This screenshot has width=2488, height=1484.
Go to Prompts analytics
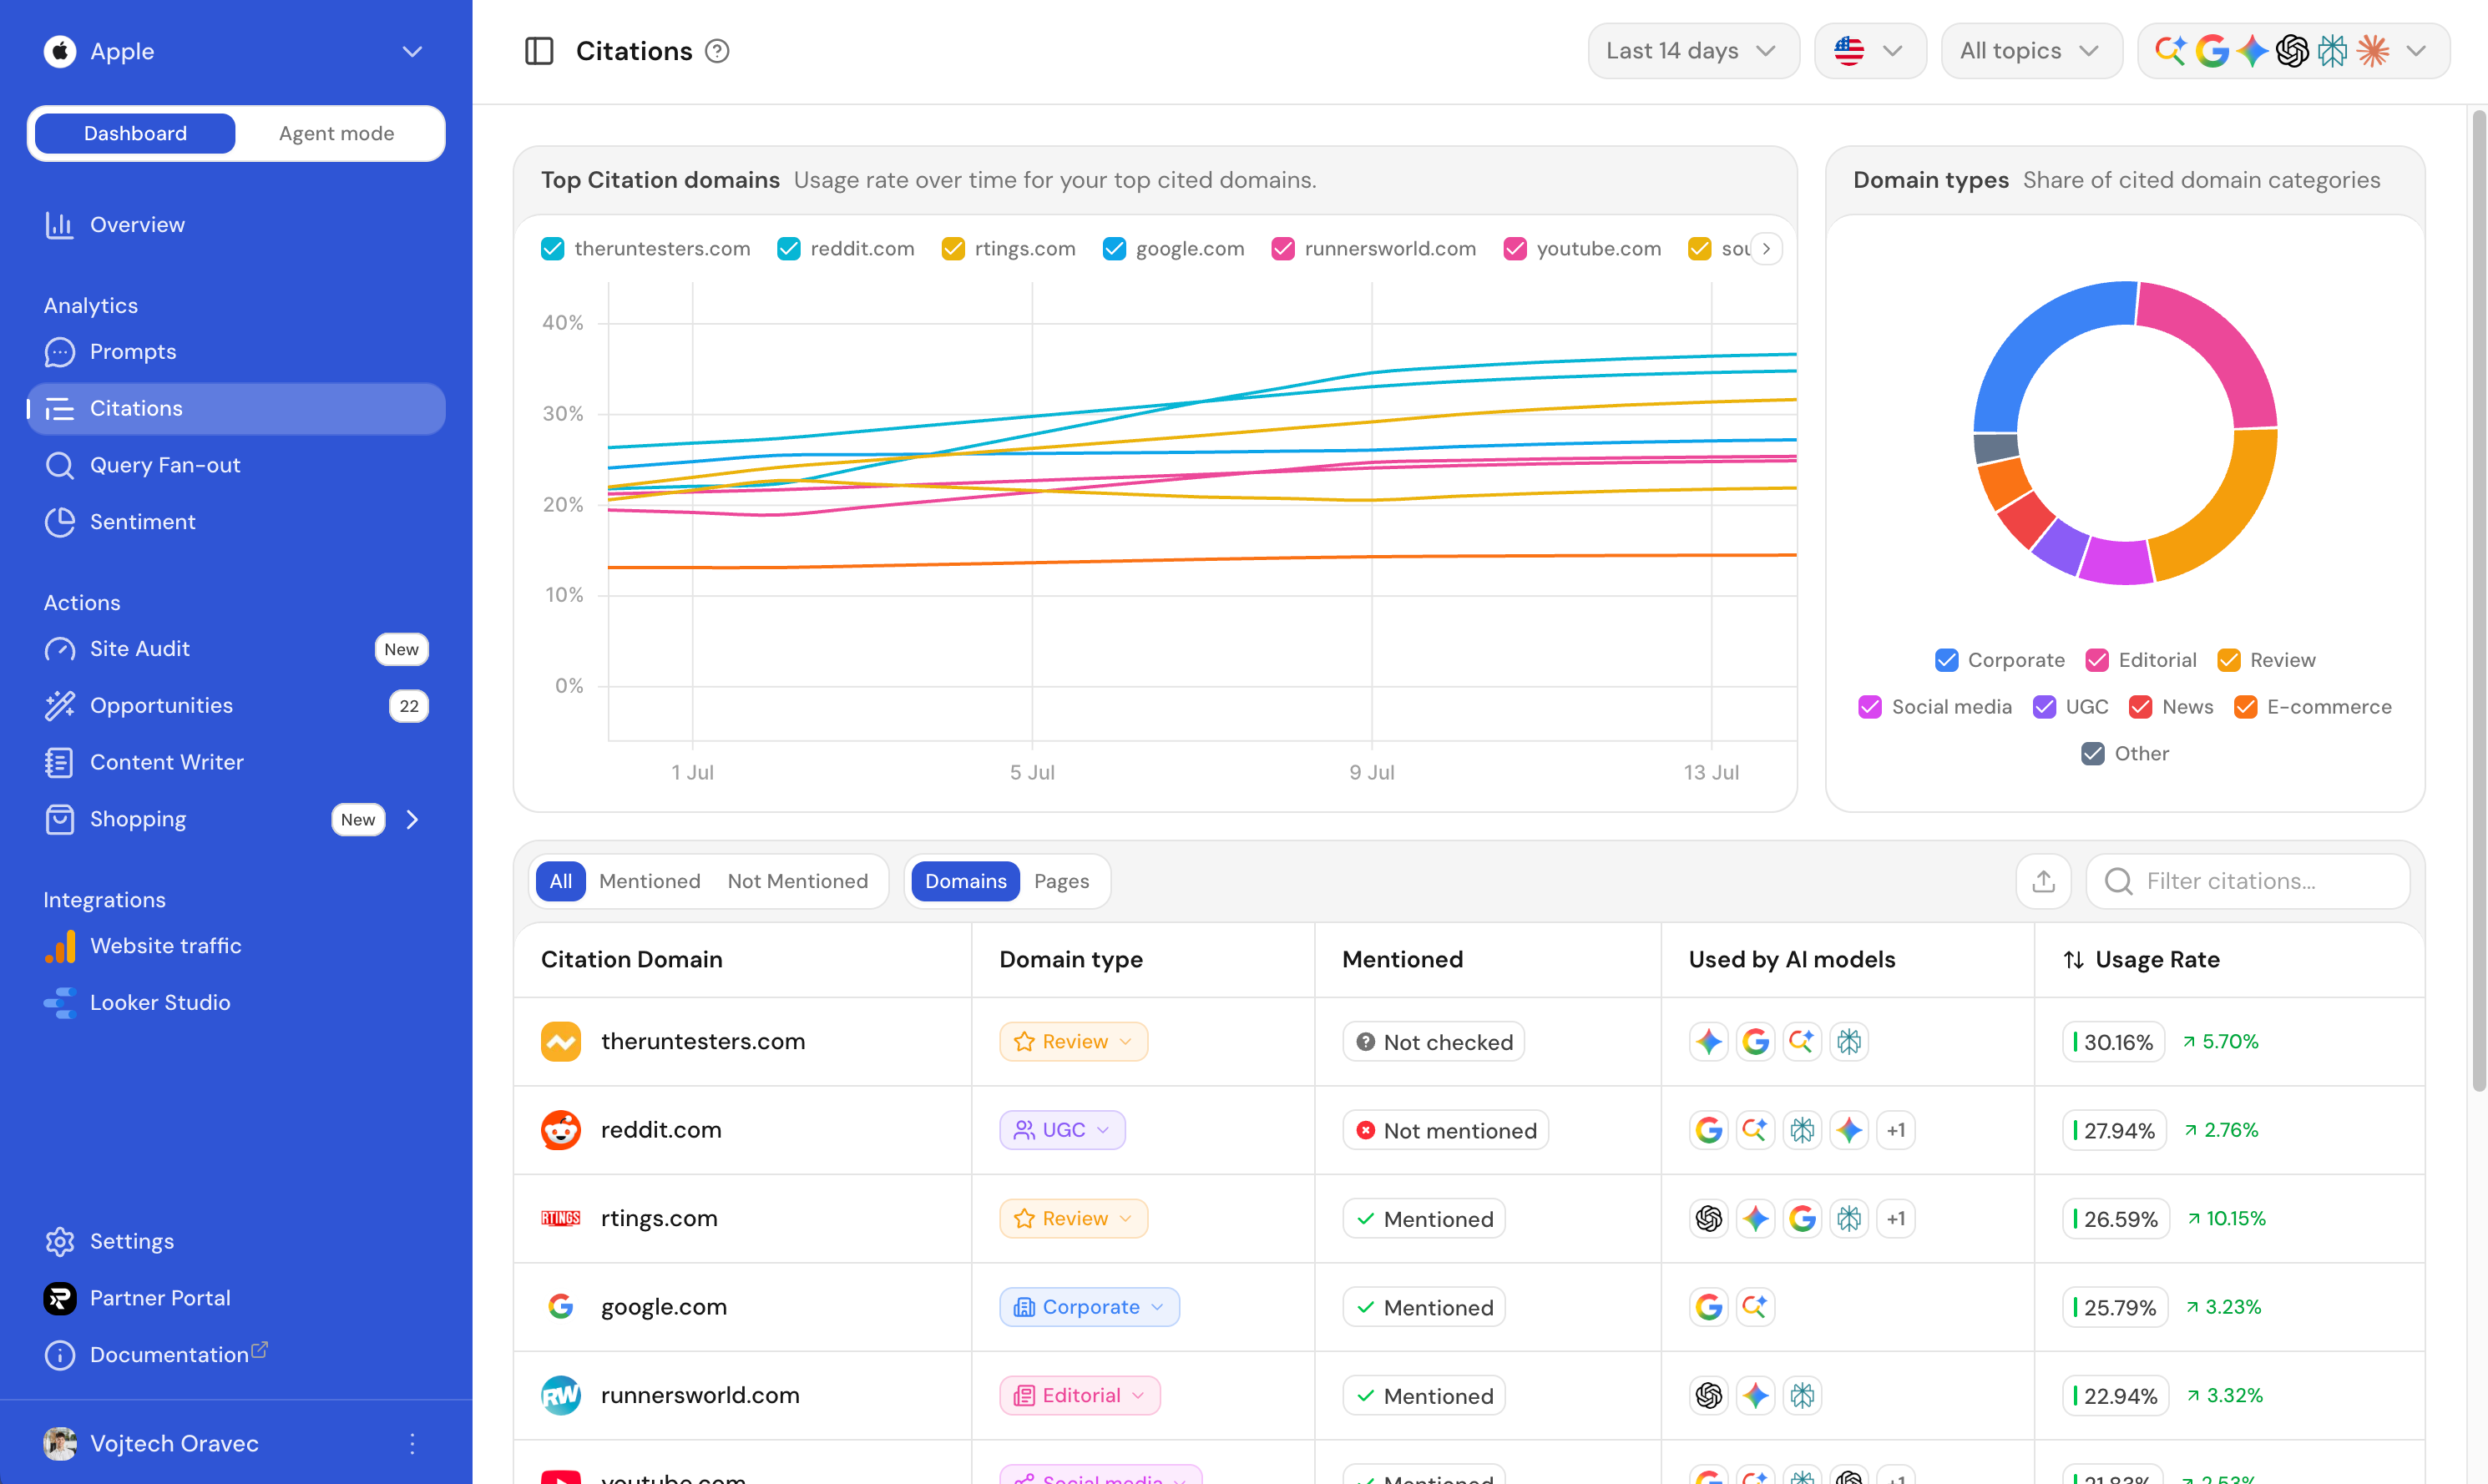(x=236, y=351)
